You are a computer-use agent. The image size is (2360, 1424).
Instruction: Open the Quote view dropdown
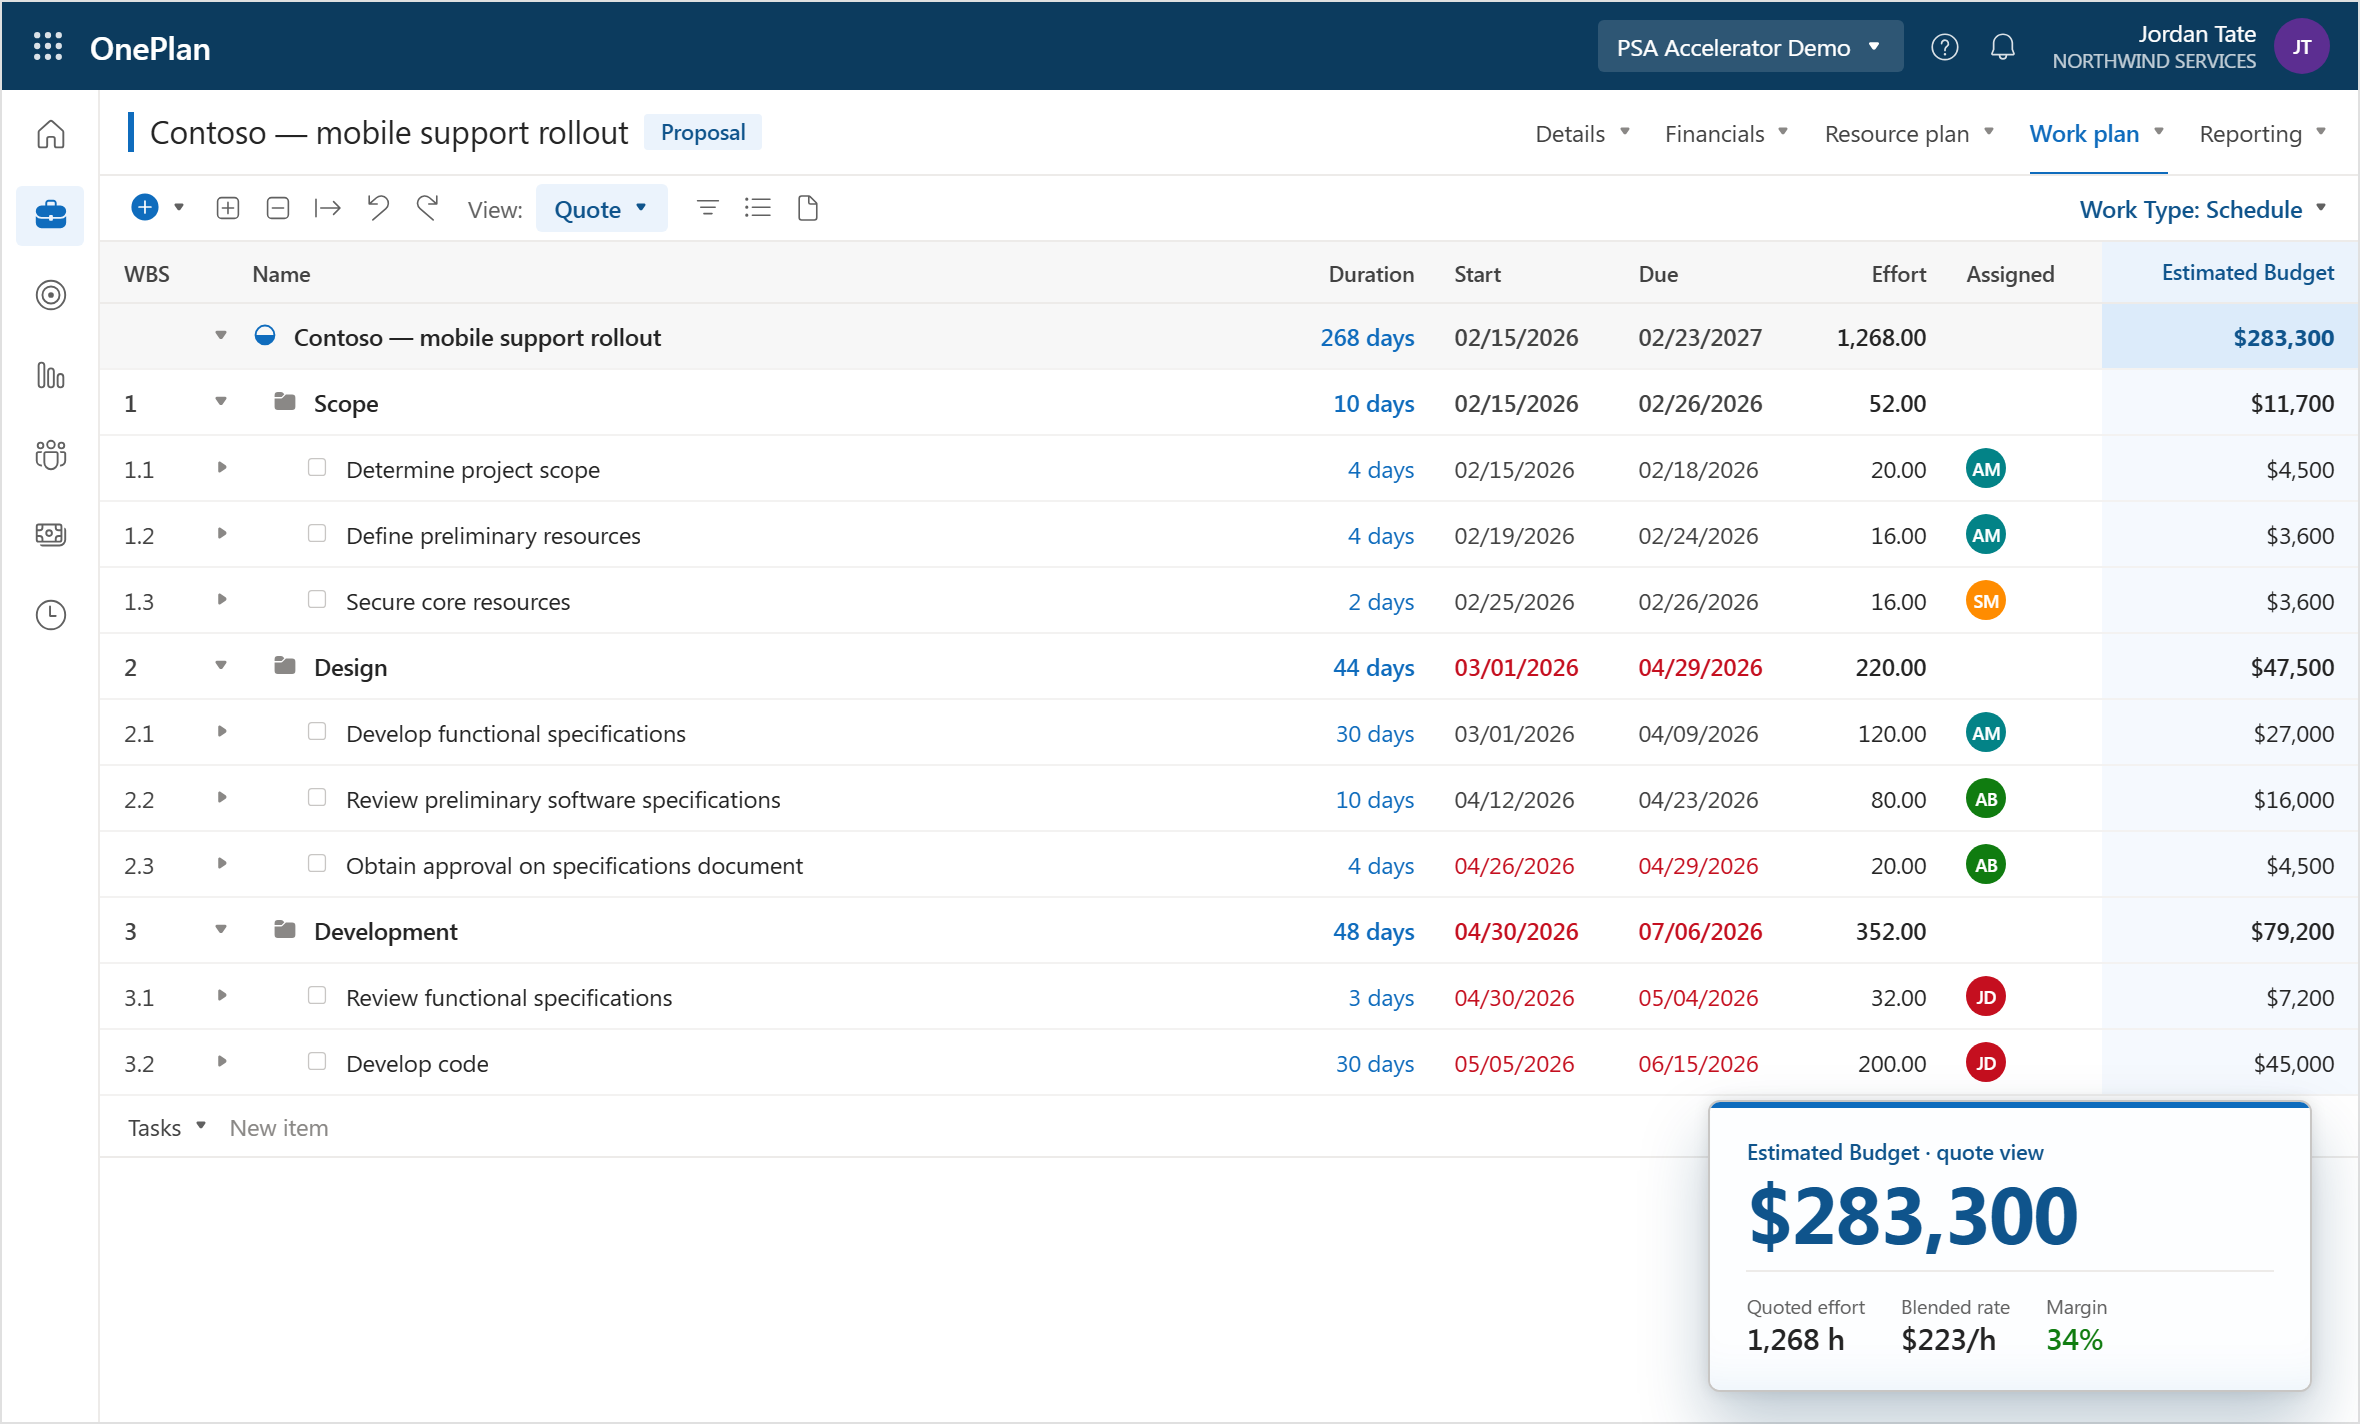[x=601, y=209]
